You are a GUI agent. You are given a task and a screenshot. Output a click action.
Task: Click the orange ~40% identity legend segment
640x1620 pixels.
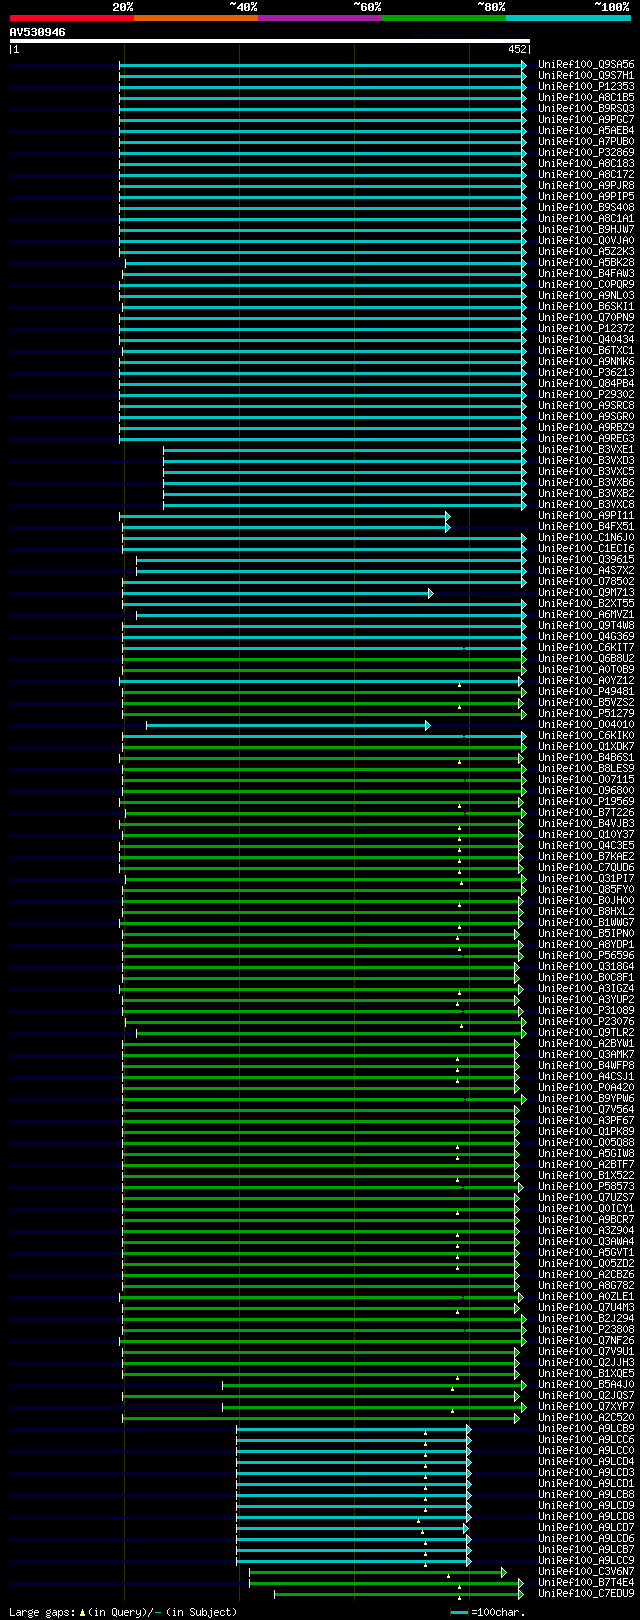pos(196,18)
